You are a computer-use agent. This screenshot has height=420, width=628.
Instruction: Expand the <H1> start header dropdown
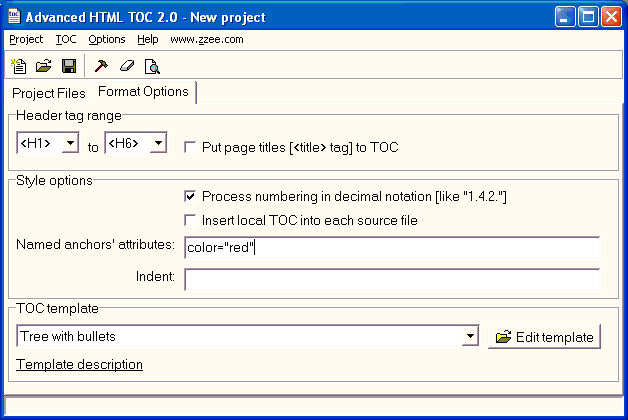[x=70, y=143]
